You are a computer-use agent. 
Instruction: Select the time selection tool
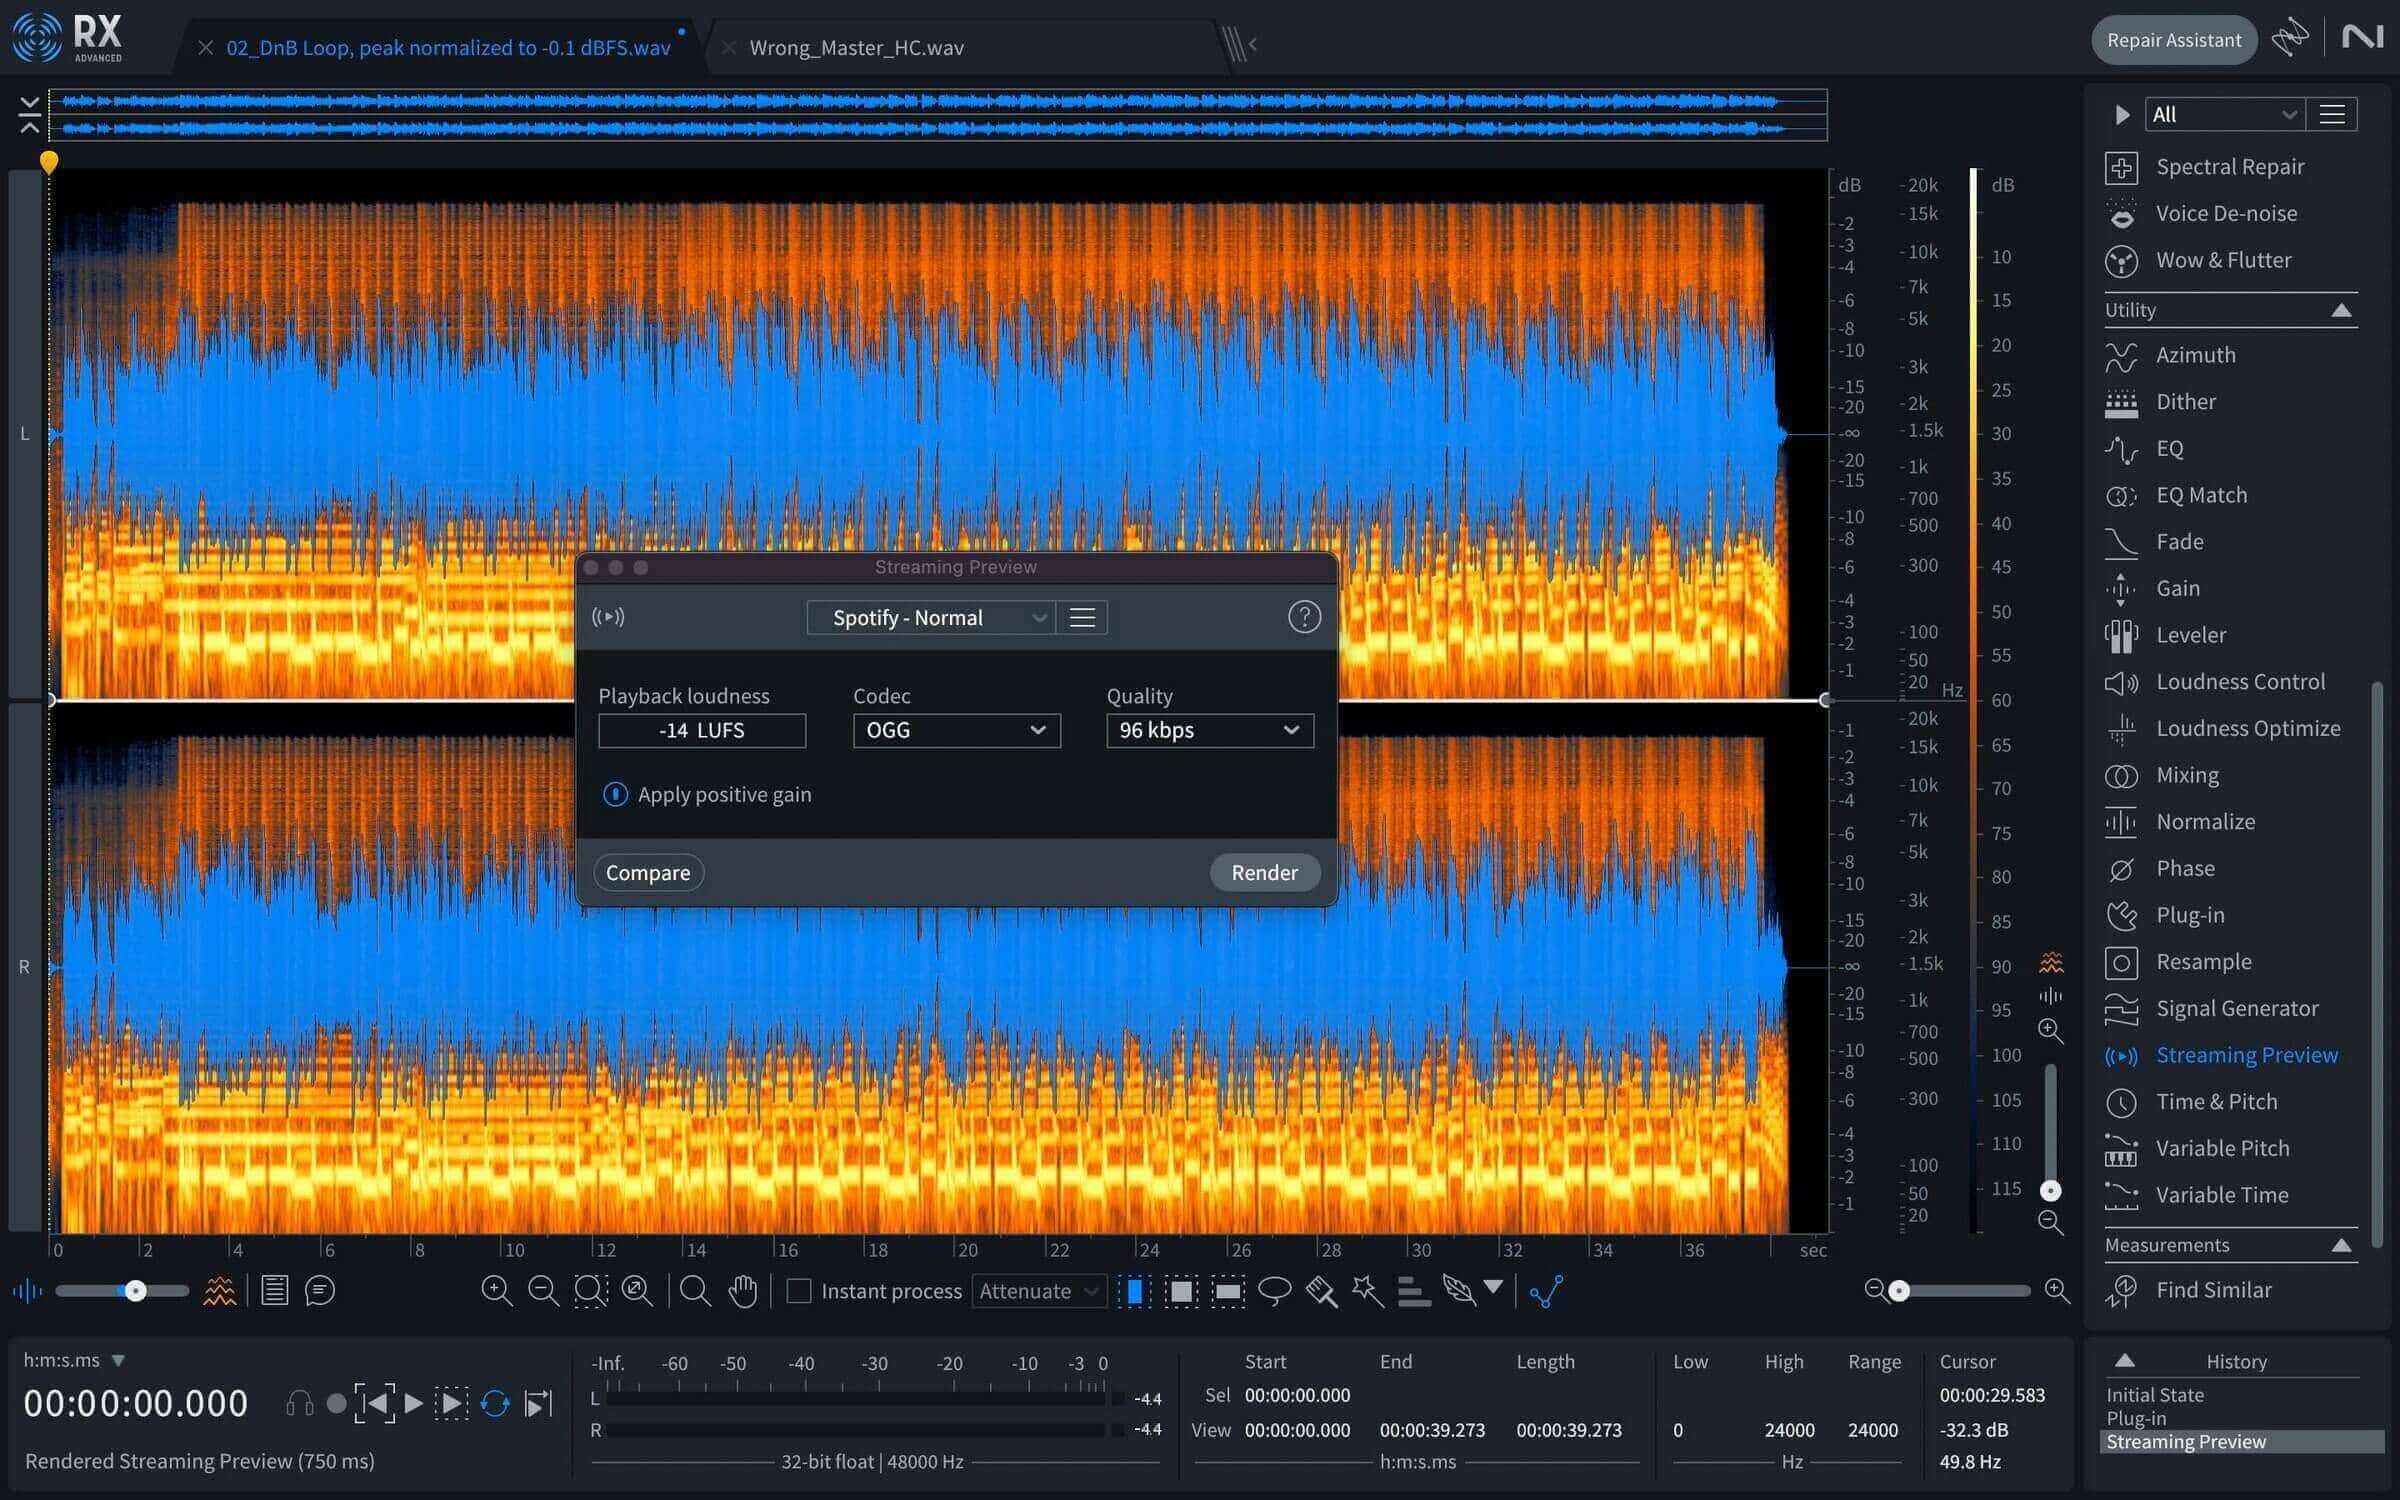pyautogui.click(x=1134, y=1291)
